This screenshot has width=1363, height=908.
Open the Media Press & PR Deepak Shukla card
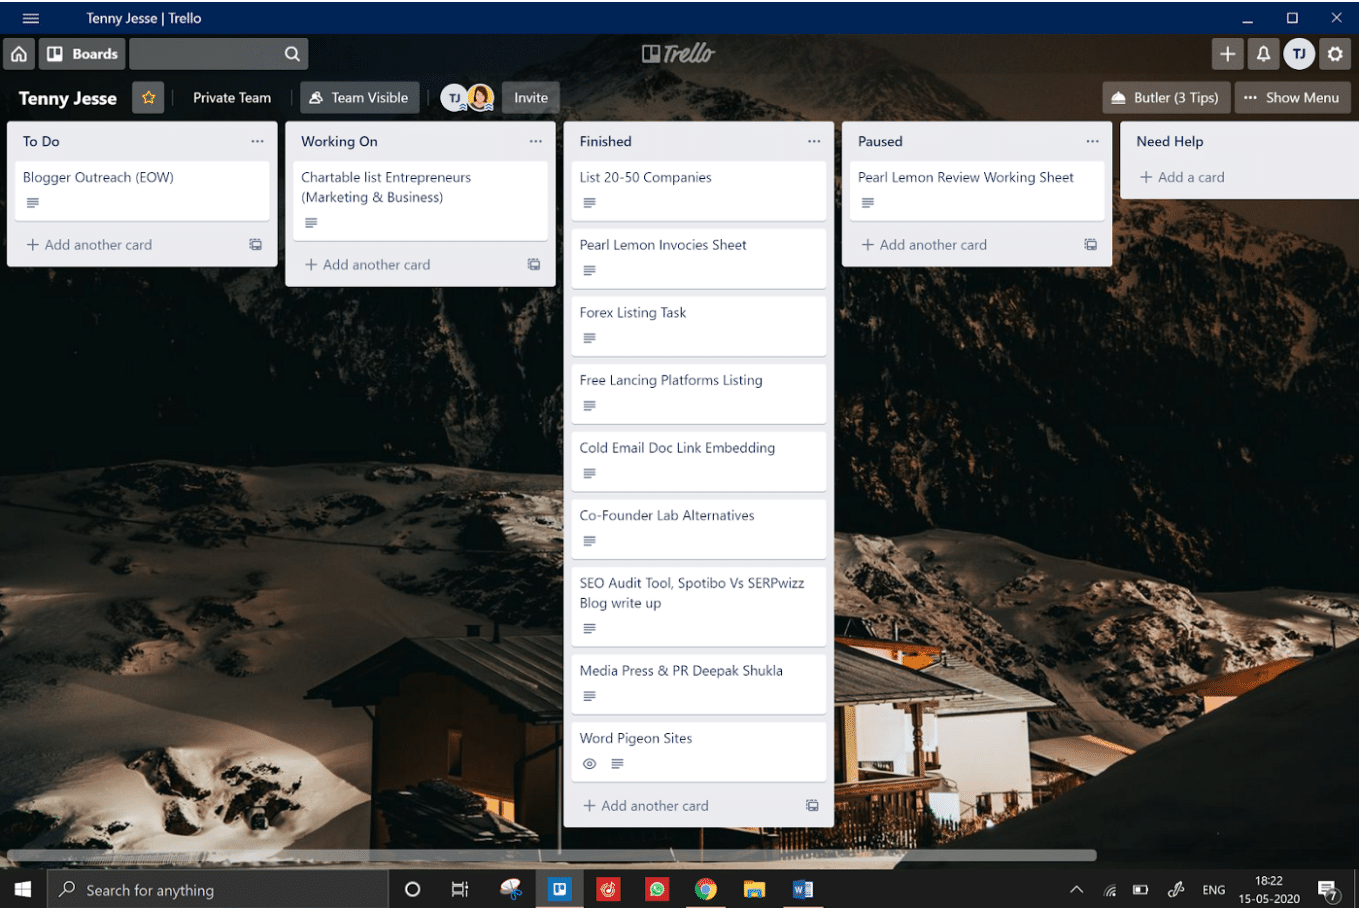[x=699, y=684]
